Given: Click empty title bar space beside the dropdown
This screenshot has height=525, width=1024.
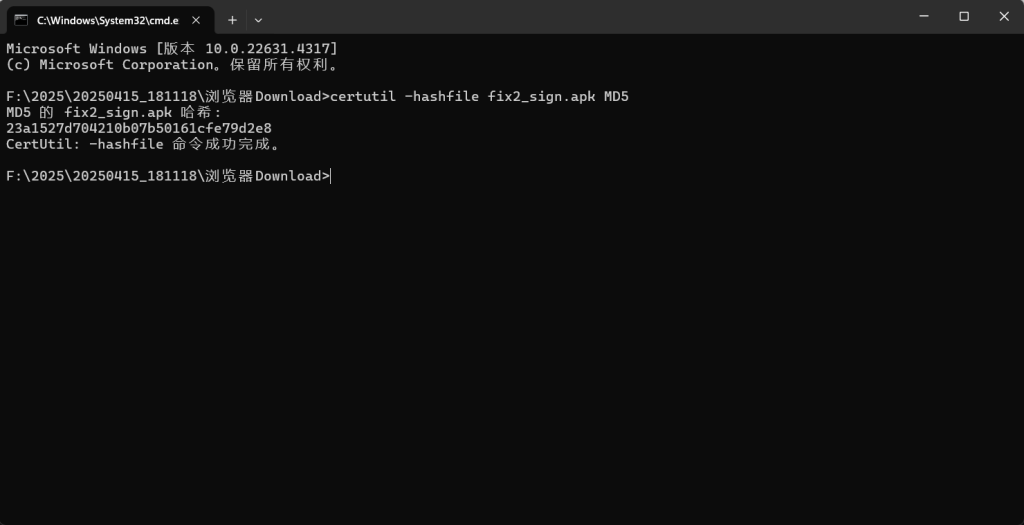Looking at the screenshot, I should pyautogui.click(x=580, y=19).
